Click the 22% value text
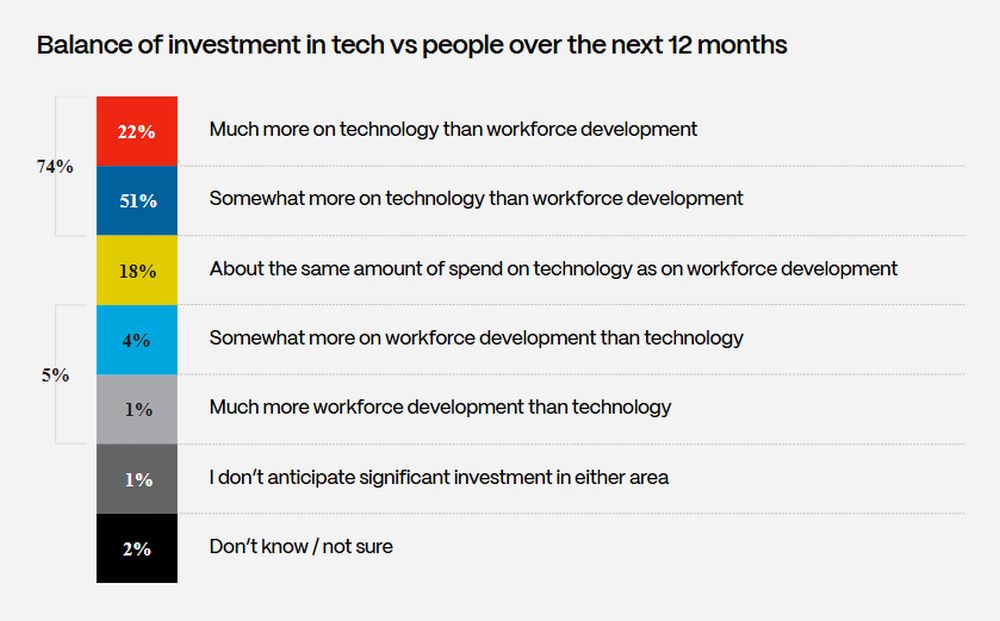The height and width of the screenshot is (621, 1000). [x=136, y=132]
